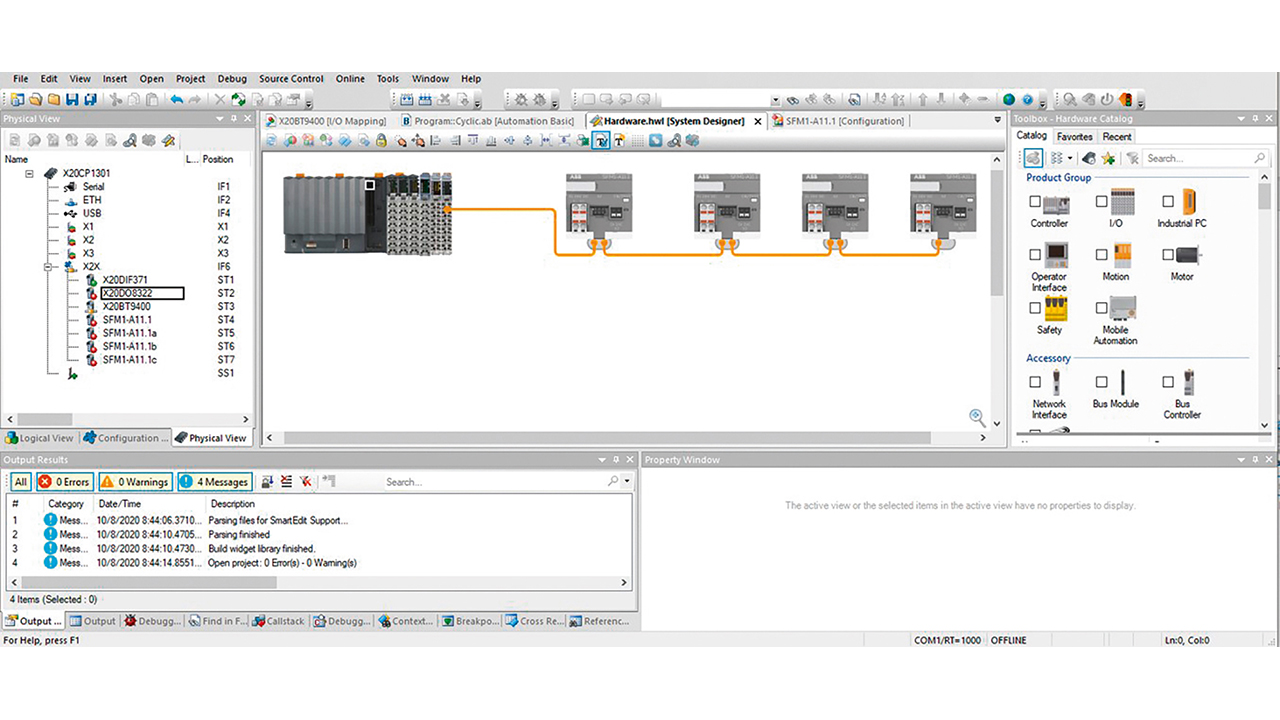Switch to SFM1-A11.1 Configuration tab
1280x720 pixels.
[838, 121]
